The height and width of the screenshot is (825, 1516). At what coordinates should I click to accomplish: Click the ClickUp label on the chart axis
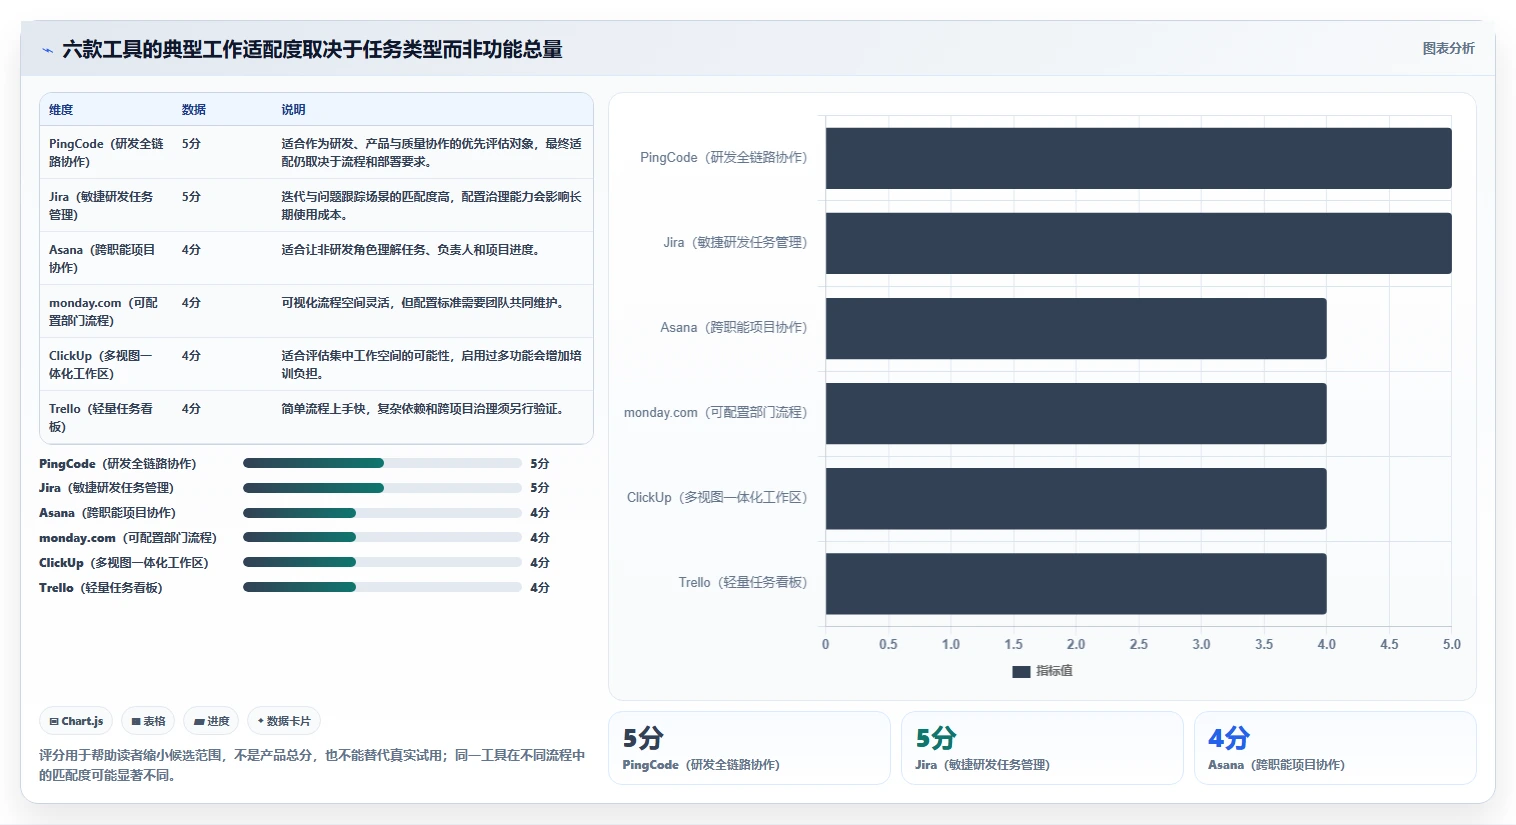[717, 498]
